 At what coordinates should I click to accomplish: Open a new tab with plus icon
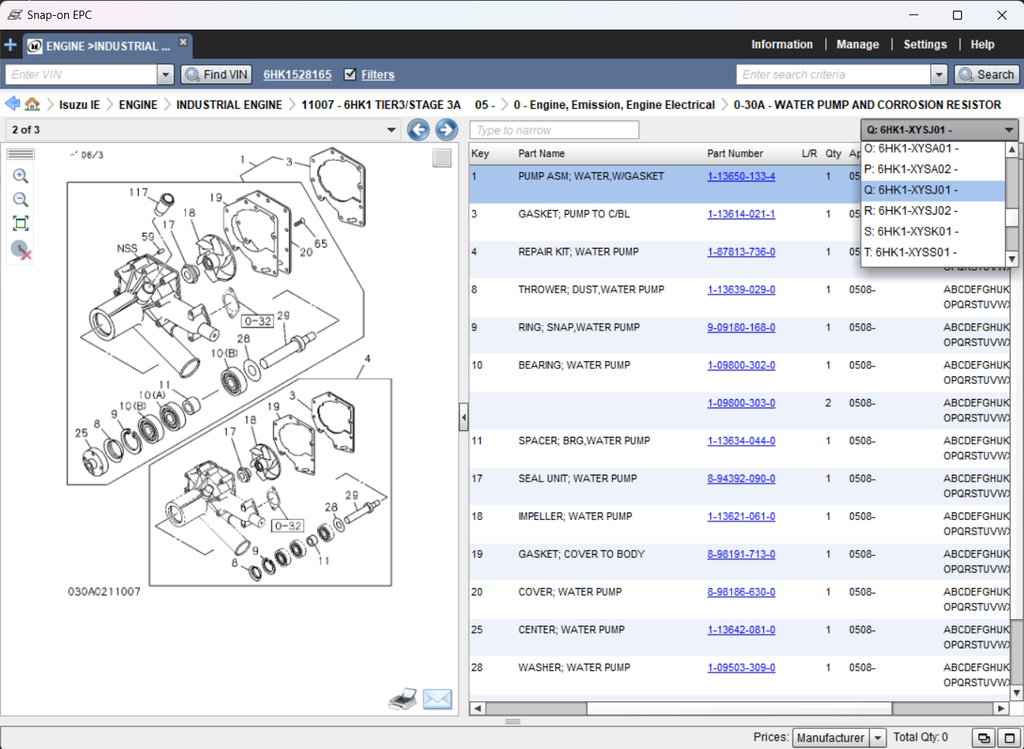pos(10,45)
